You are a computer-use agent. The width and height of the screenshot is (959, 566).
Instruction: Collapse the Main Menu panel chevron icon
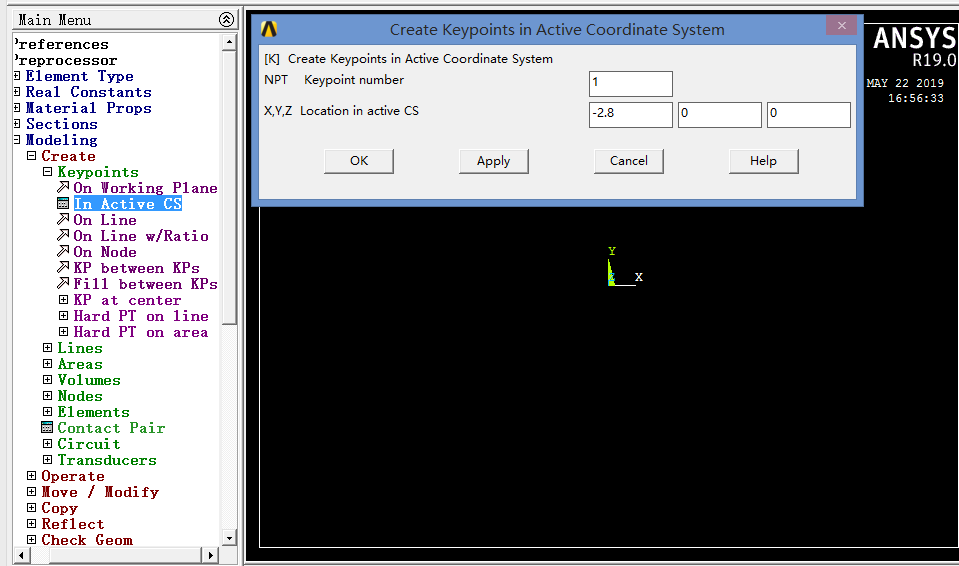[226, 20]
